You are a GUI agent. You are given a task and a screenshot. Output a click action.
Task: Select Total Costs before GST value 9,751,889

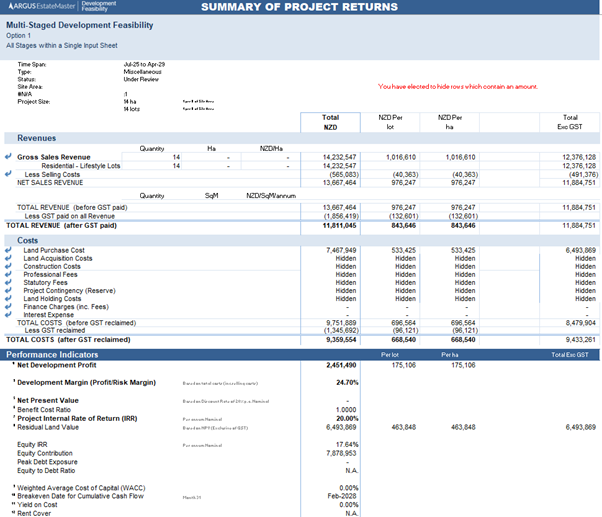click(341, 323)
